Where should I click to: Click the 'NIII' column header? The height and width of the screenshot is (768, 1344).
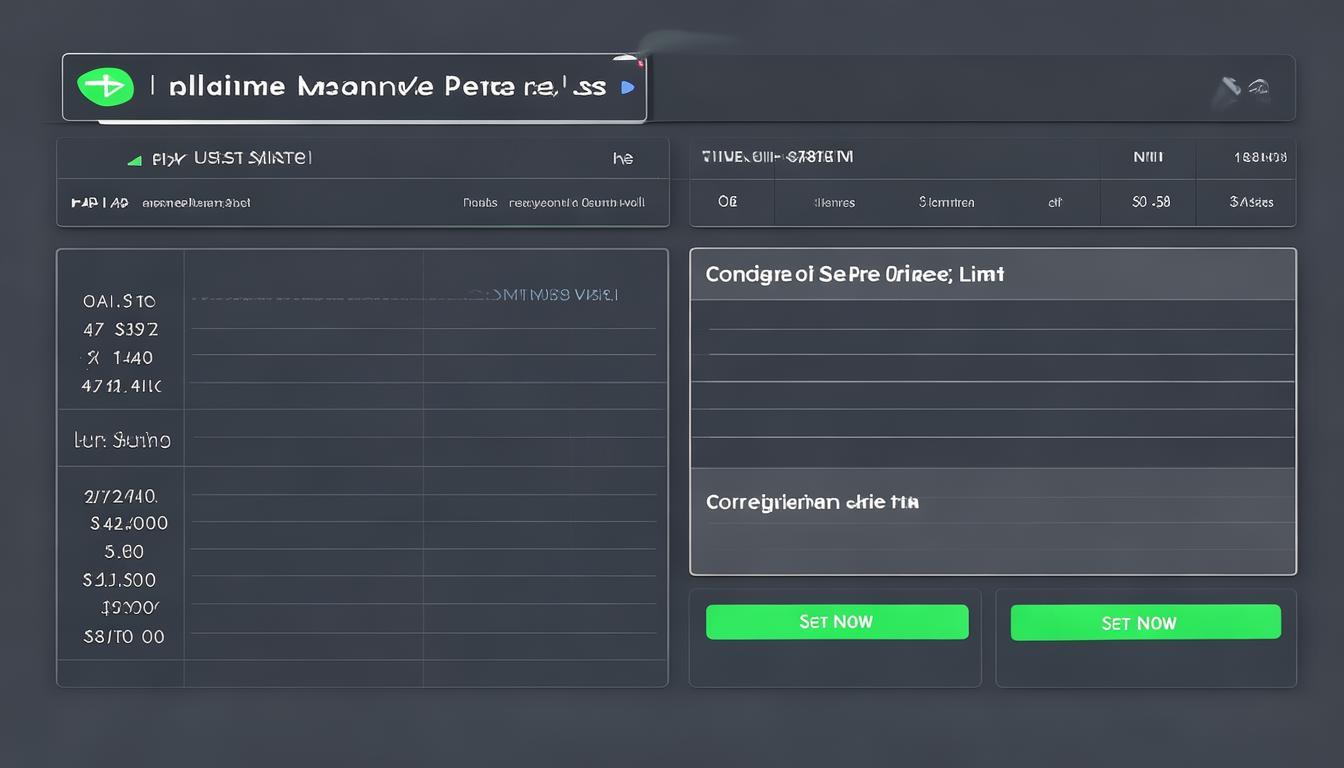[x=1148, y=157]
